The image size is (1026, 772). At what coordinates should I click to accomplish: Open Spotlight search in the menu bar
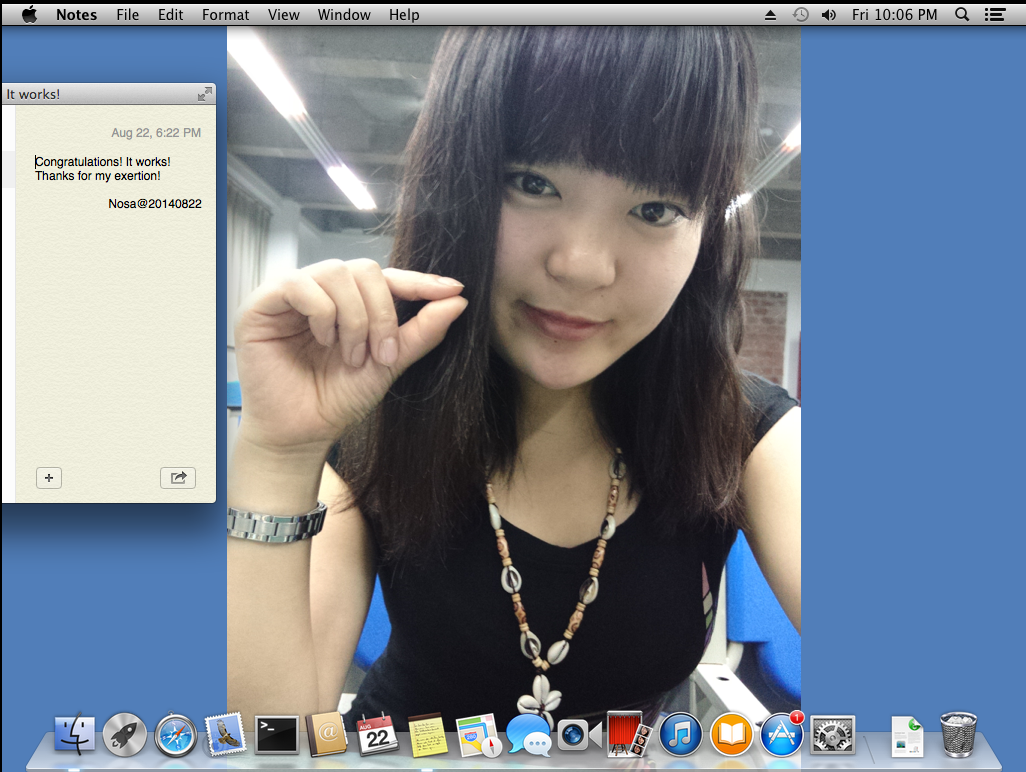point(961,14)
